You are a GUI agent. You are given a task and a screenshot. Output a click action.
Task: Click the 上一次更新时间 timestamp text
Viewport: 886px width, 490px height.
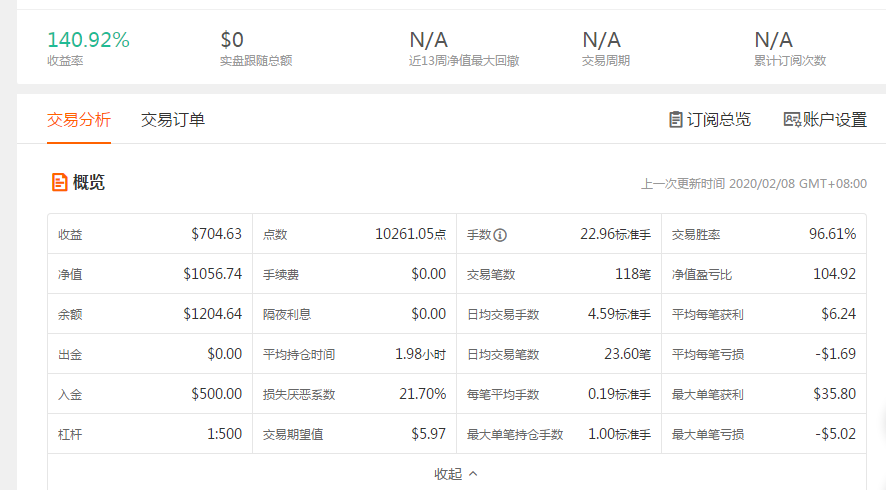(753, 184)
